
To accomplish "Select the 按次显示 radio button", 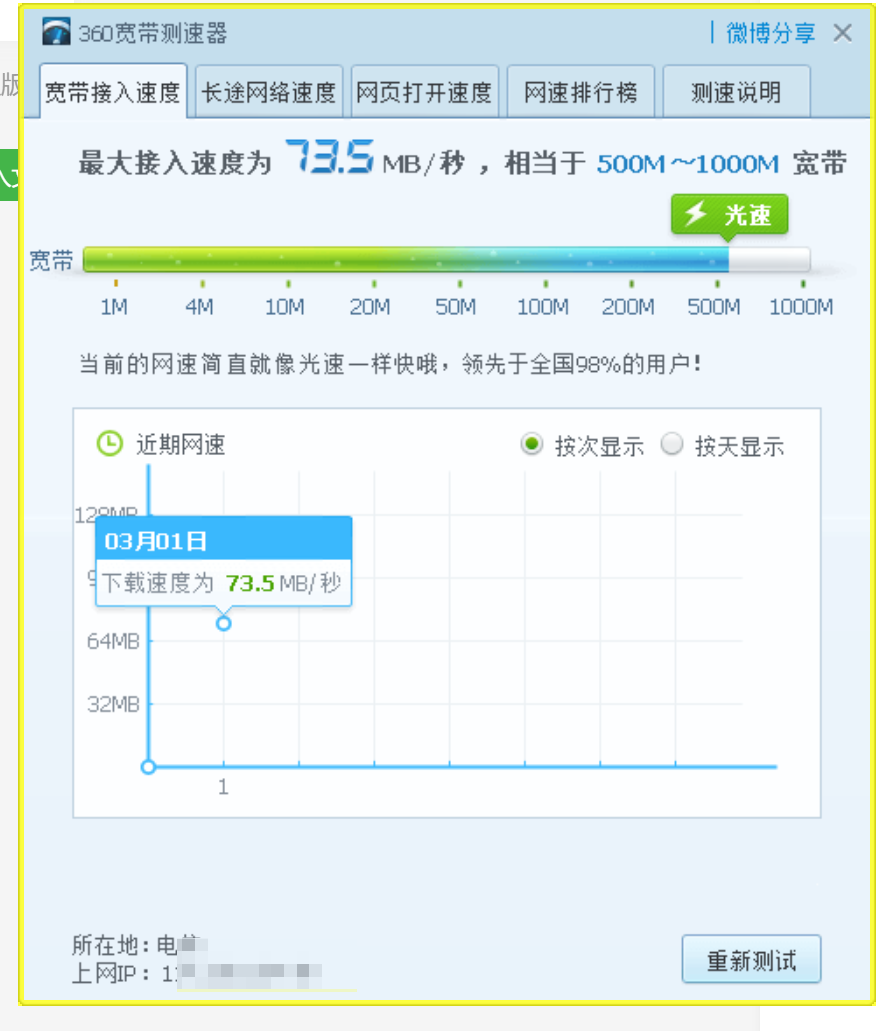I will coord(531,444).
